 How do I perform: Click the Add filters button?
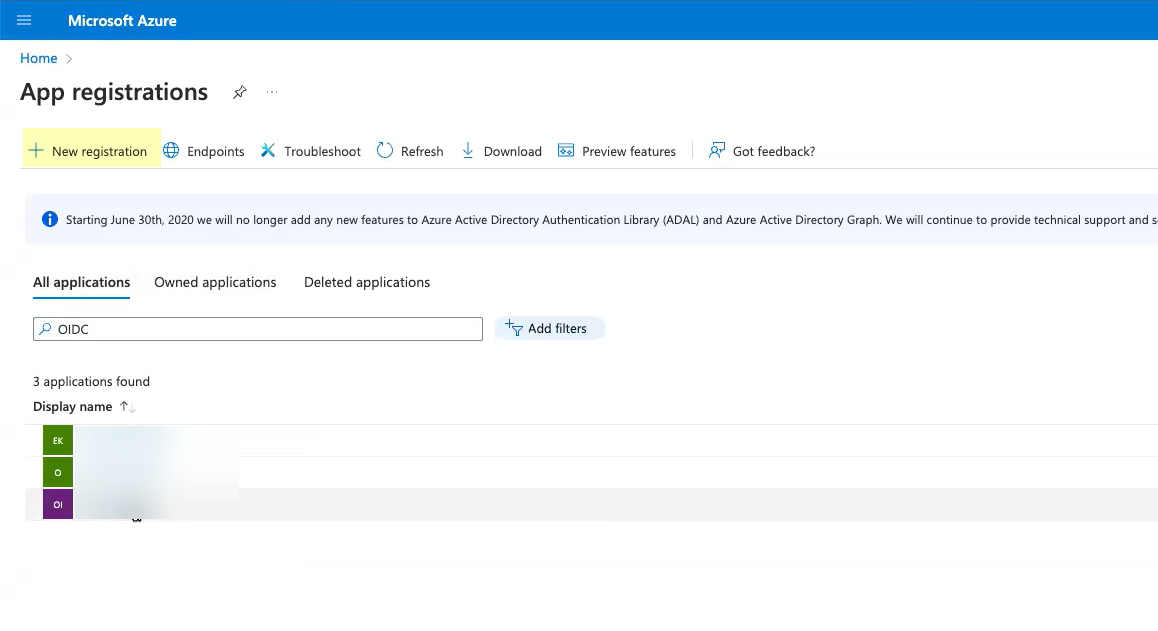click(549, 328)
